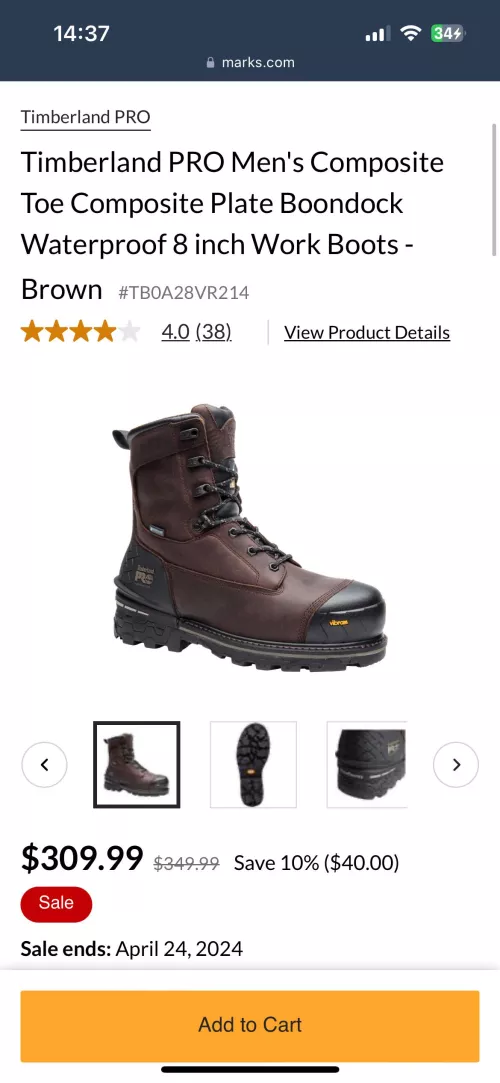The width and height of the screenshot is (500, 1083).
Task: Add the boots to cart
Action: 250,1026
